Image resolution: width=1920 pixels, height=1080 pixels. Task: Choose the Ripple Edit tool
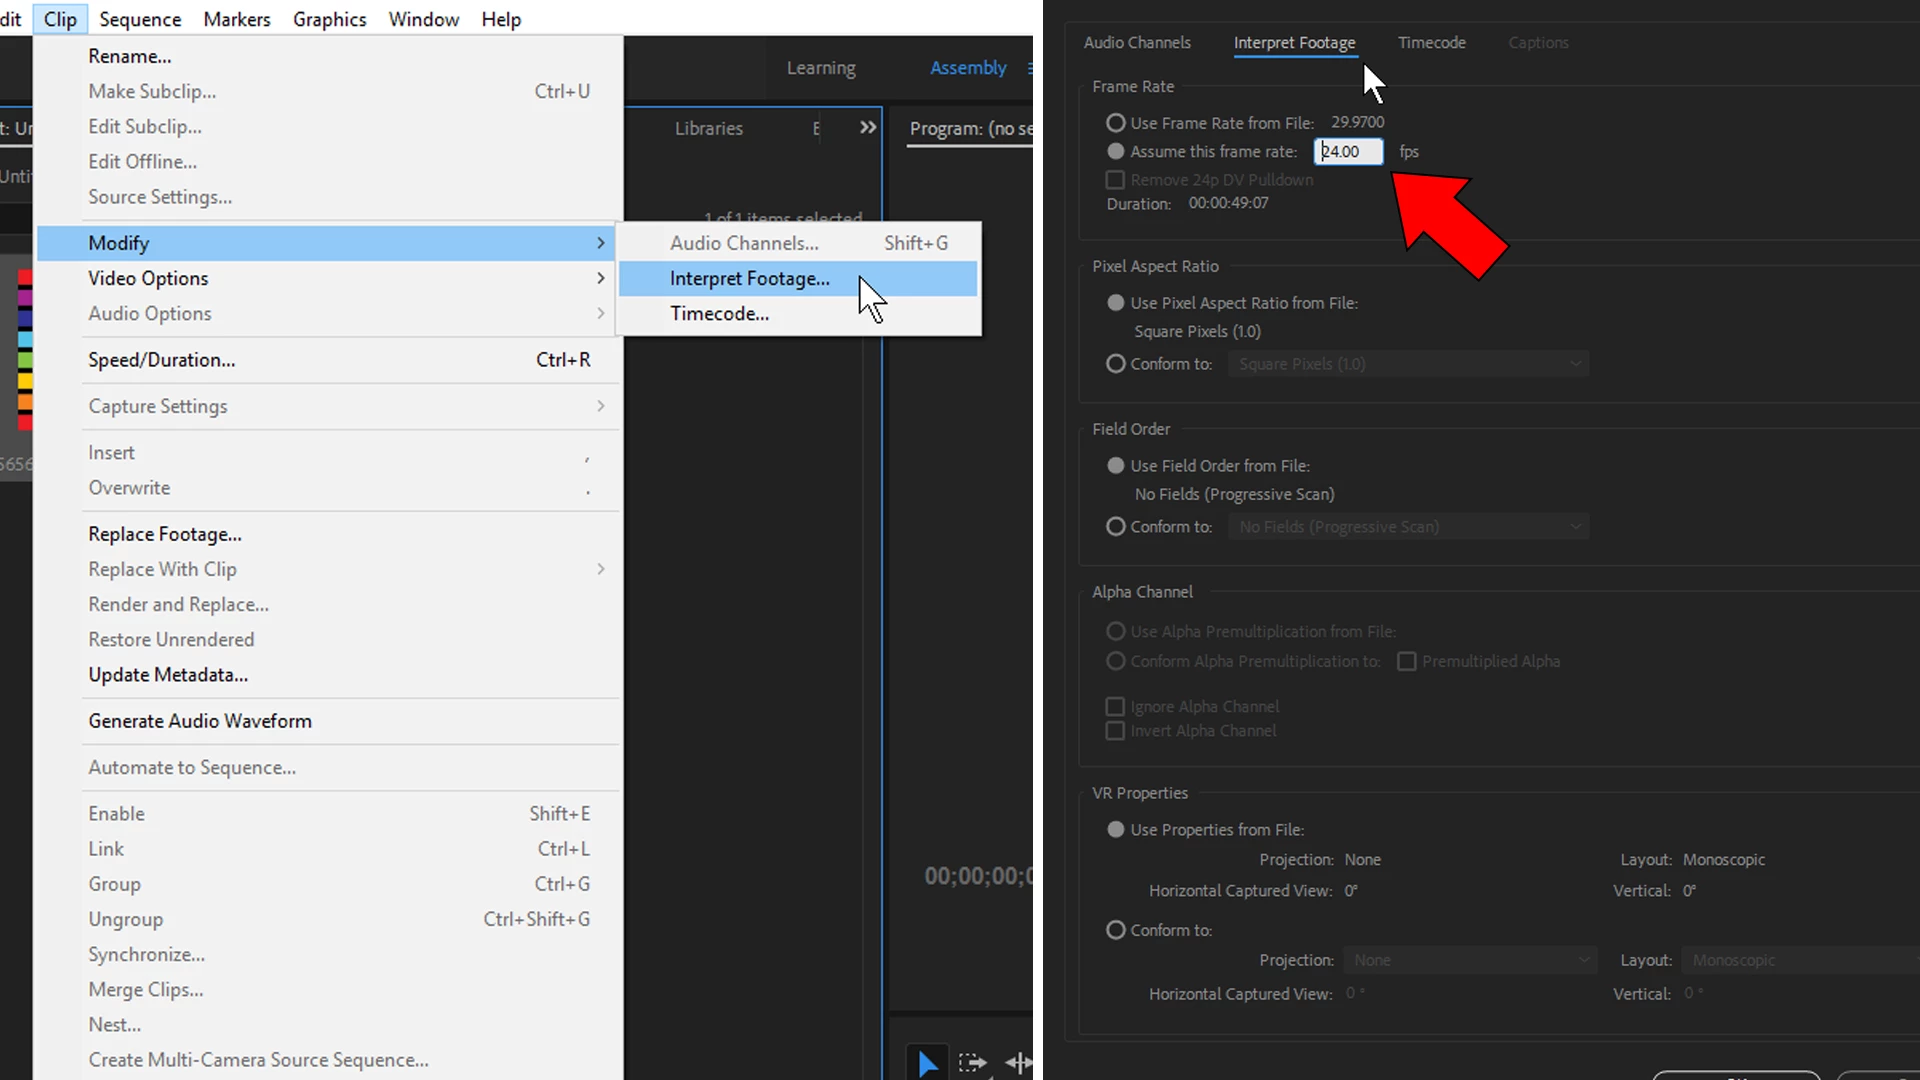[x=1018, y=1063]
